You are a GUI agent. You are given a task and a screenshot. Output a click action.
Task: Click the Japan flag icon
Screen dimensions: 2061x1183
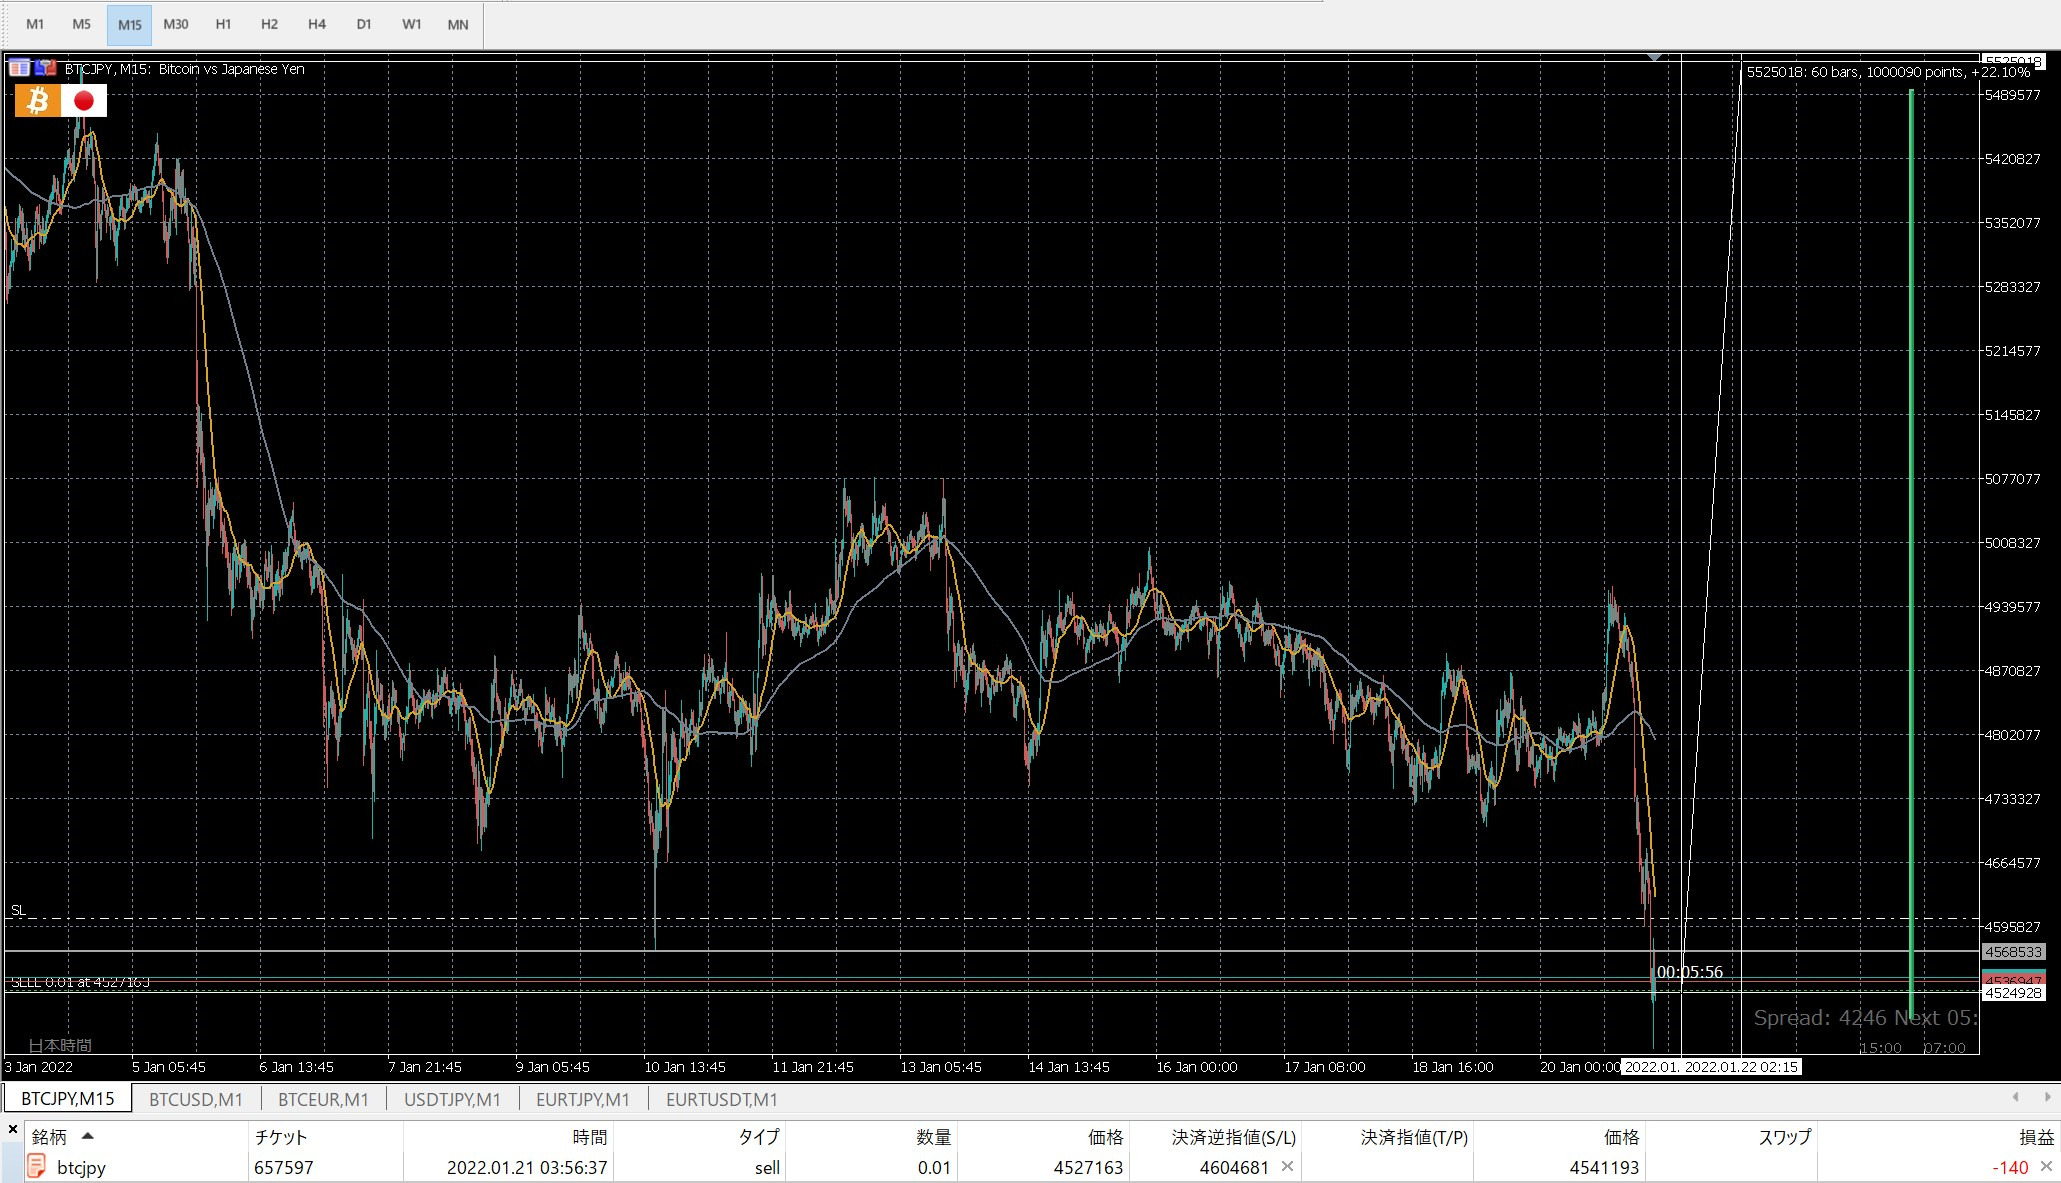[84, 100]
